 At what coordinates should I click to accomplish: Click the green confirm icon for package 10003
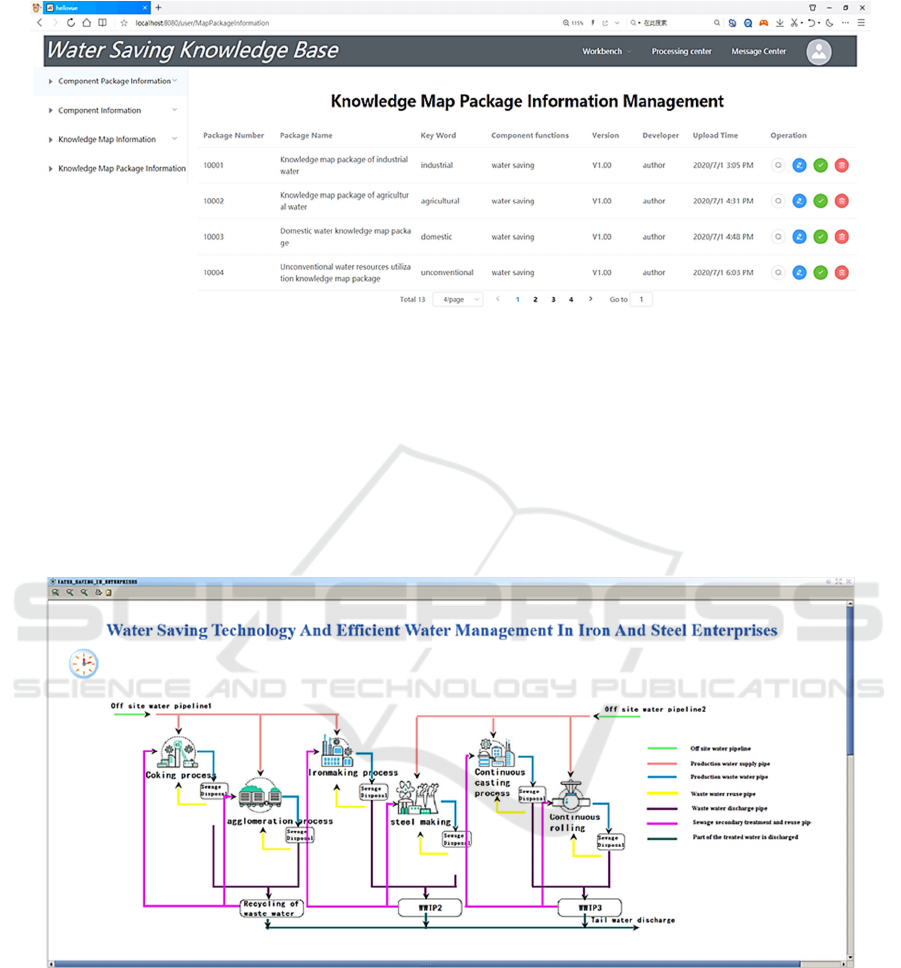point(820,237)
